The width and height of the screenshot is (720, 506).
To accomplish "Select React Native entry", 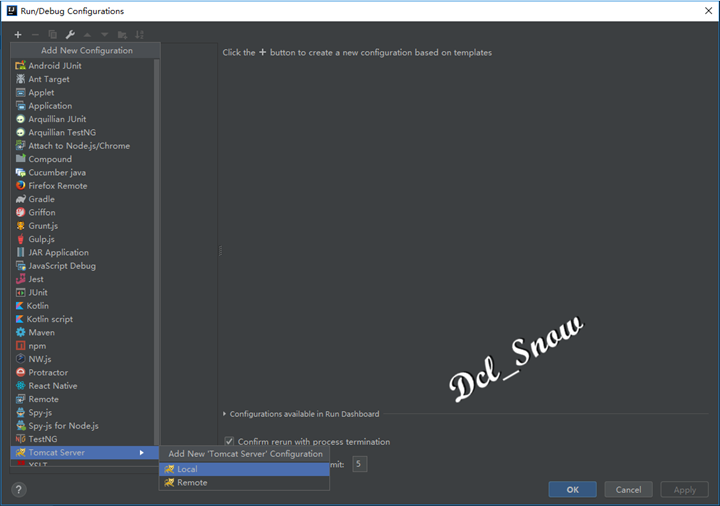I will [x=83, y=386].
